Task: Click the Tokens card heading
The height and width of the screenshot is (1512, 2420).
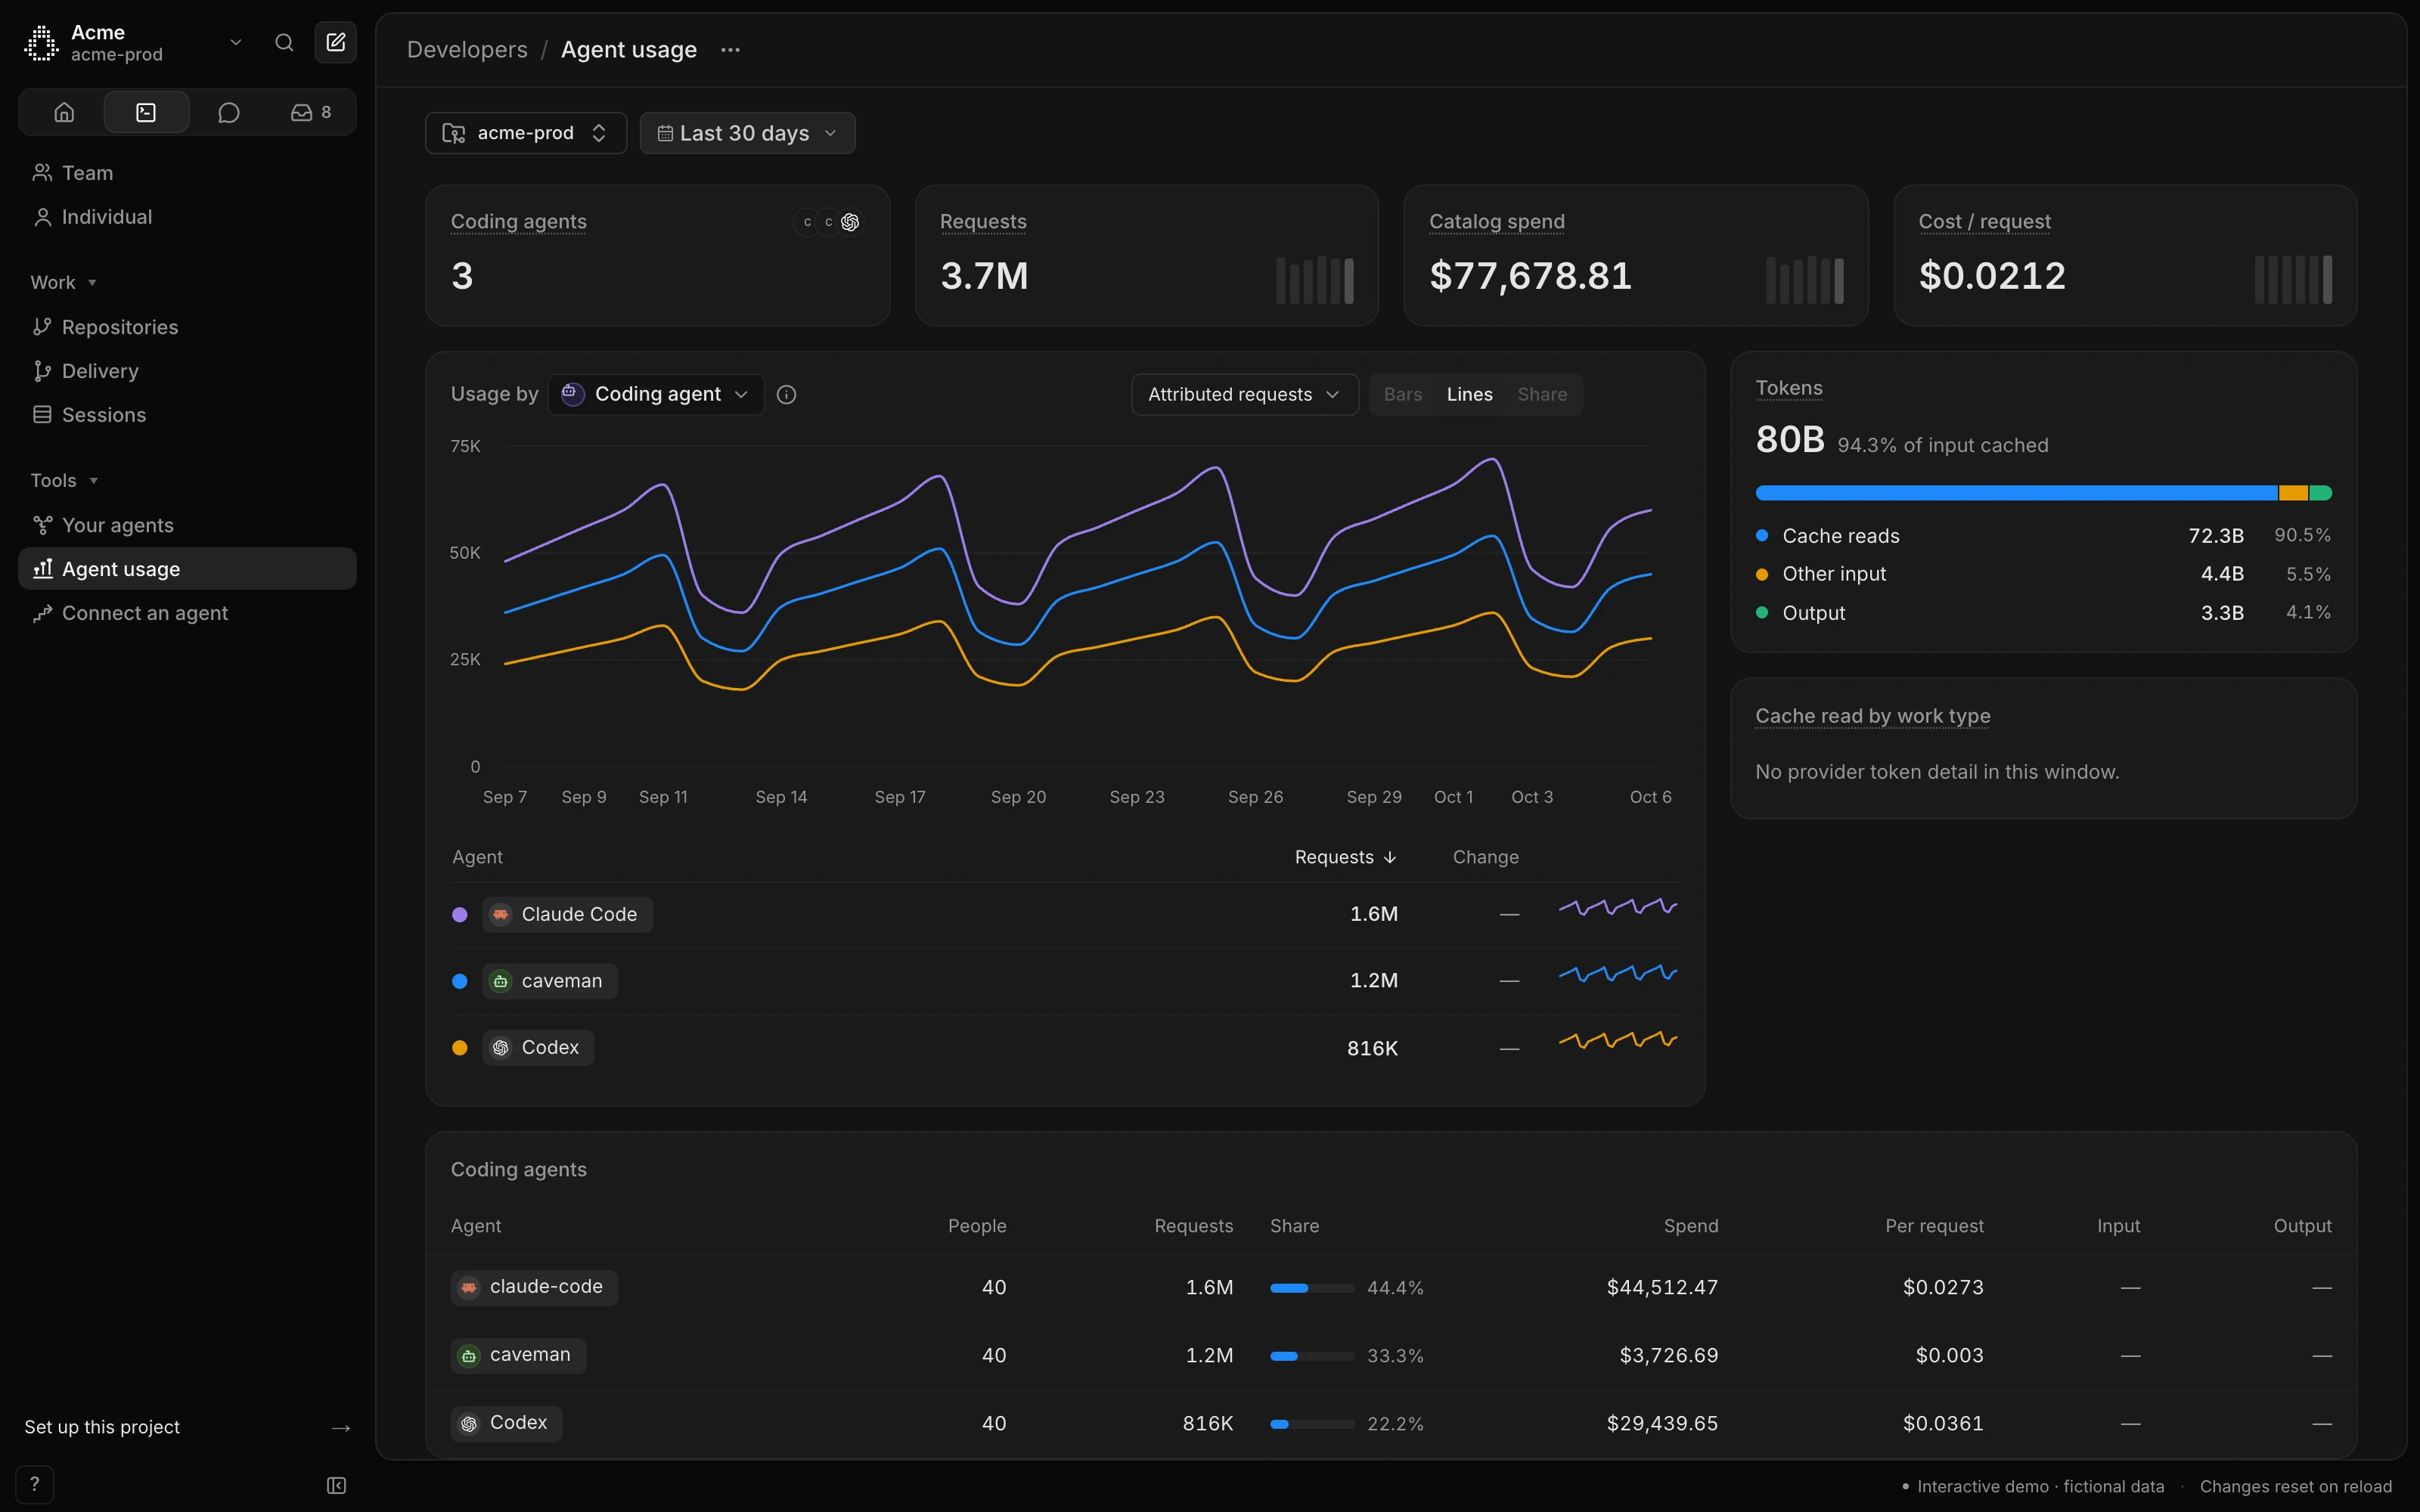Action: (x=1788, y=388)
